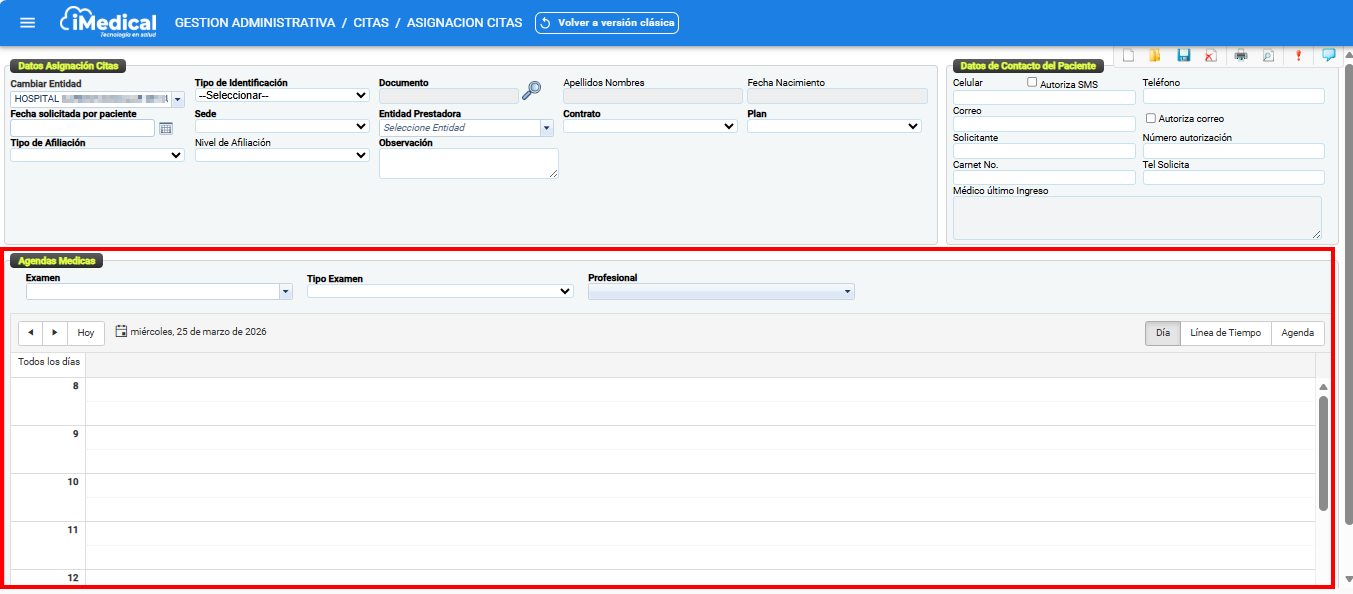This screenshot has width=1353, height=594.
Task: Click into the Observación text area
Action: point(468,163)
